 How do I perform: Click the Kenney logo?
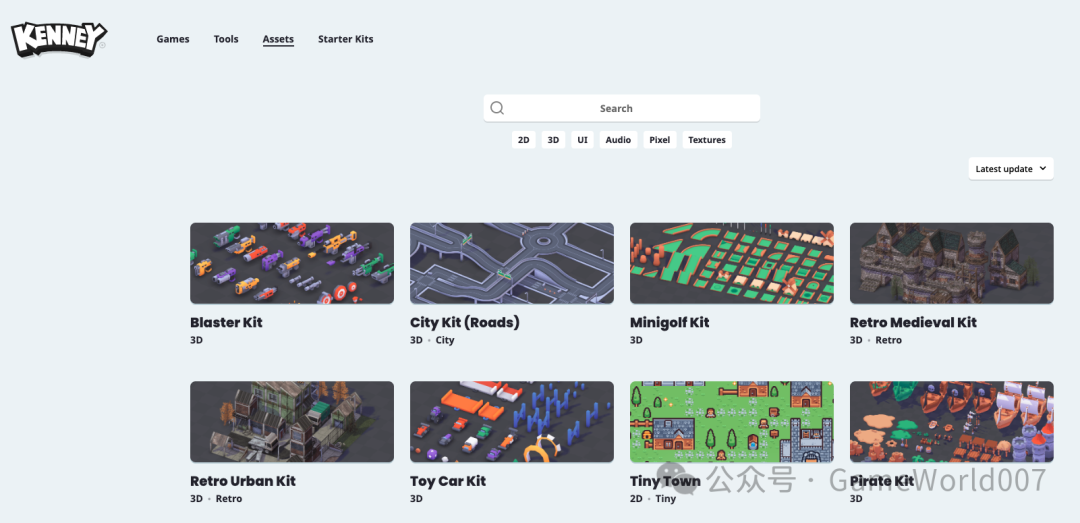coord(59,39)
